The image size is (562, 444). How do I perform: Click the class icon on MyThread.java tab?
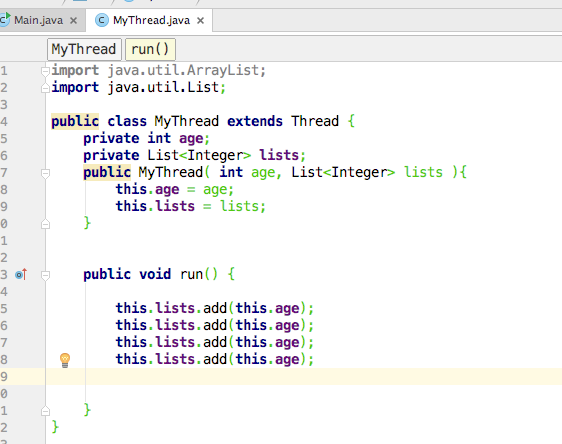pyautogui.click(x=102, y=20)
